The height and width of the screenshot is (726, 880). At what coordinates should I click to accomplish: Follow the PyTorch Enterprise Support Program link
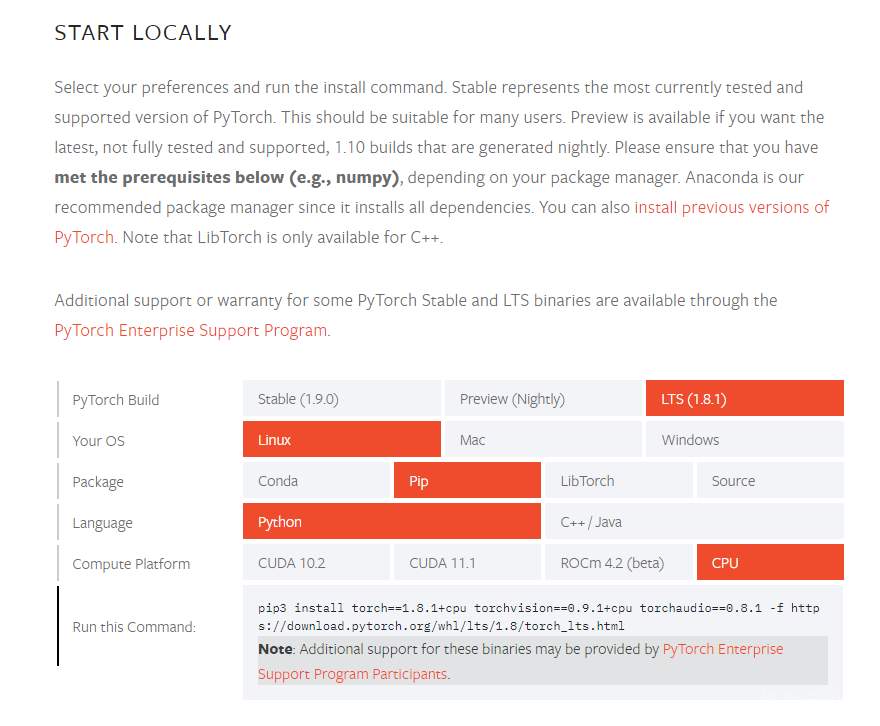tap(191, 330)
